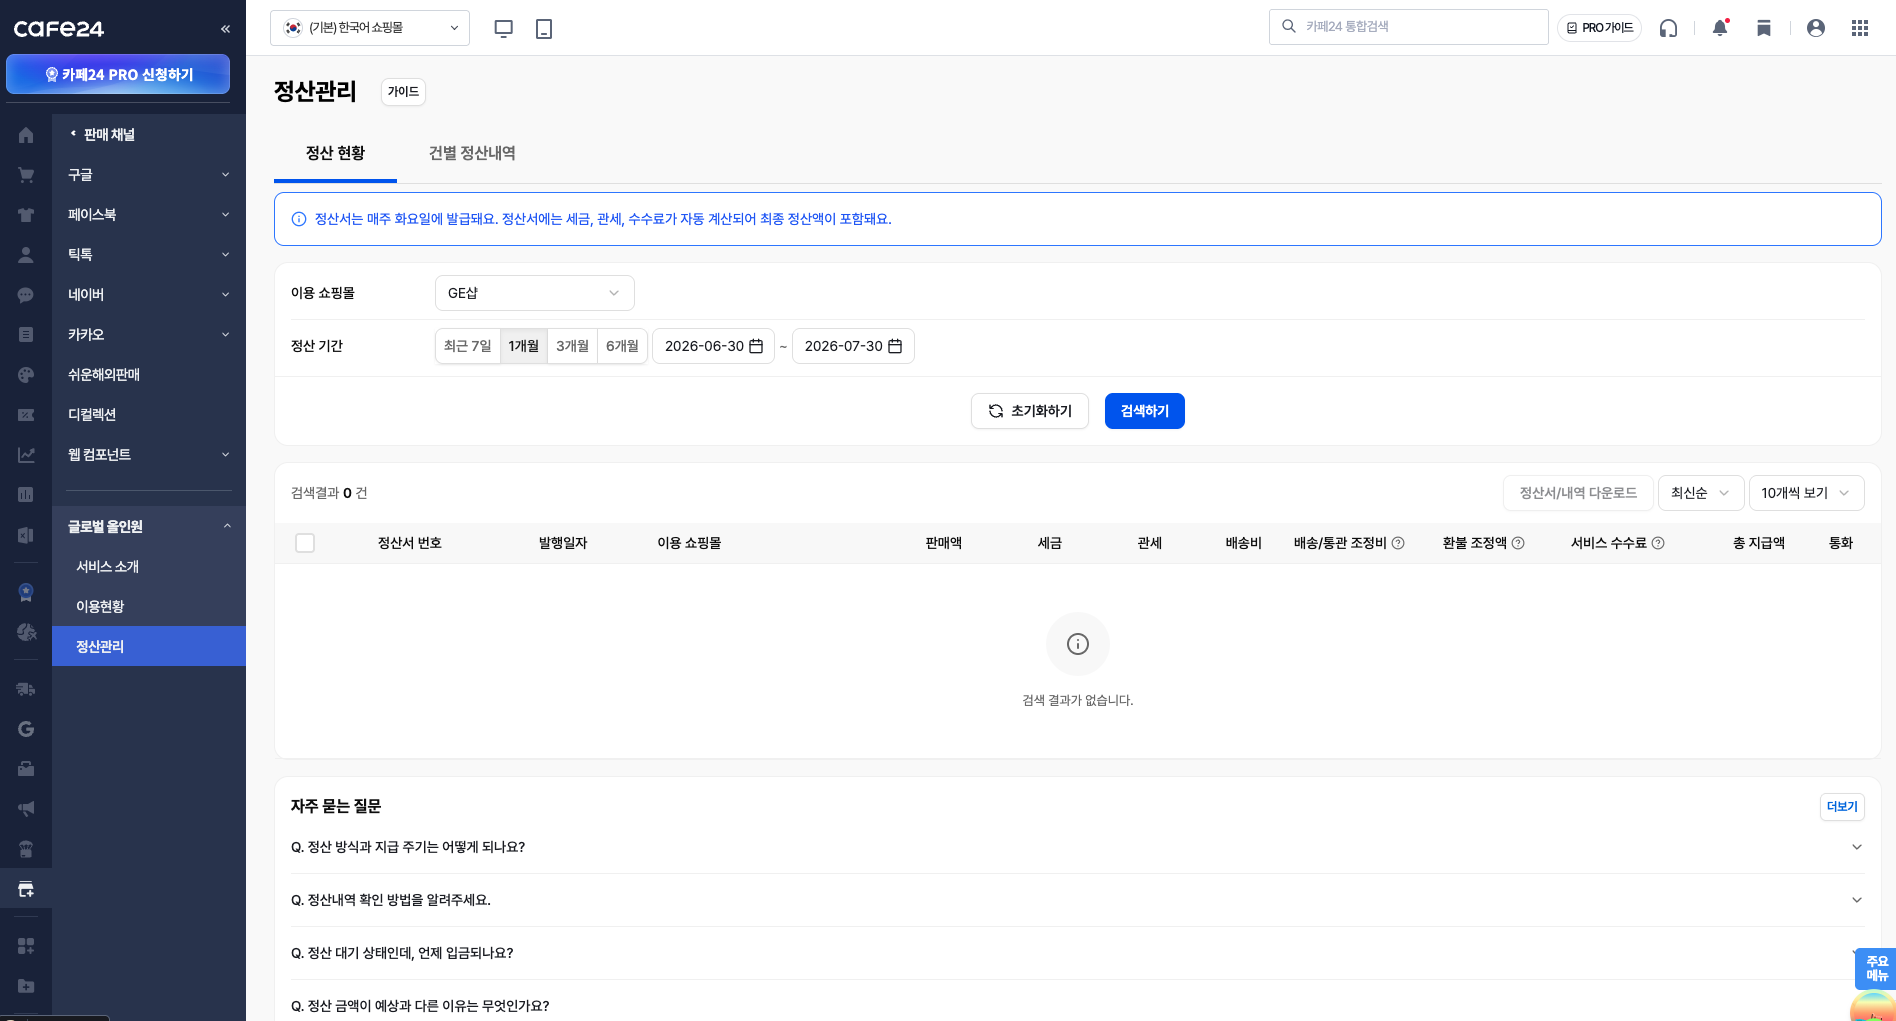Open the megaphone marketing icon
Screen dimensions: 1896x1021
[x=26, y=808]
